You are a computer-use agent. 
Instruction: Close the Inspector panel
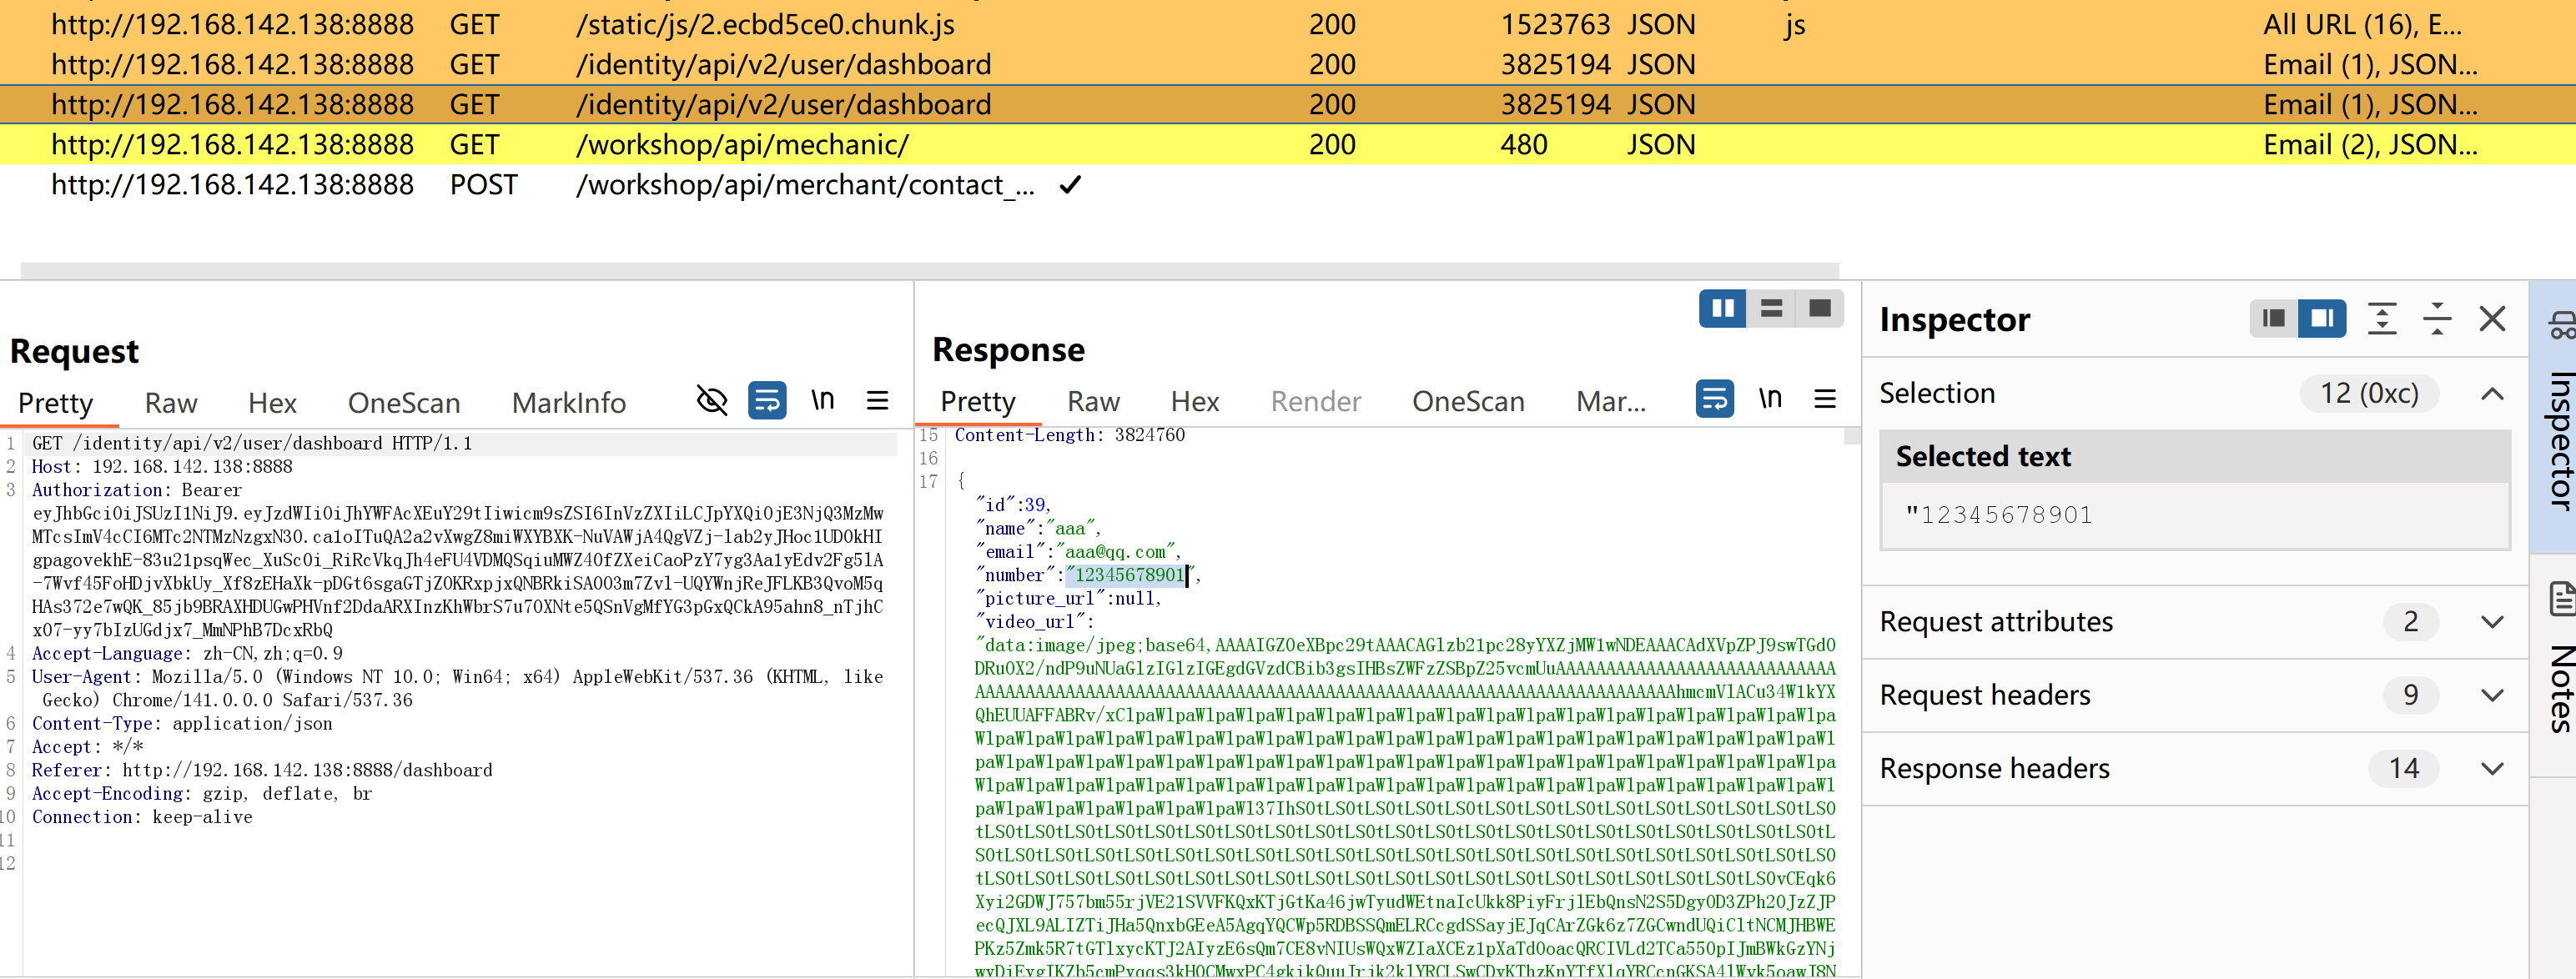[2492, 319]
